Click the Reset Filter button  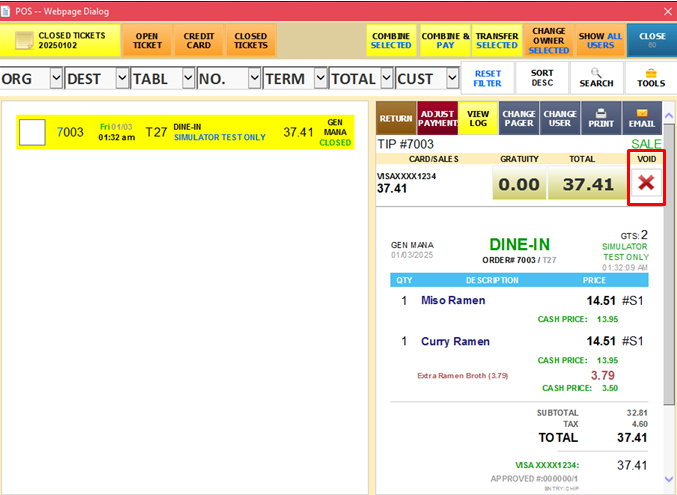(x=488, y=78)
